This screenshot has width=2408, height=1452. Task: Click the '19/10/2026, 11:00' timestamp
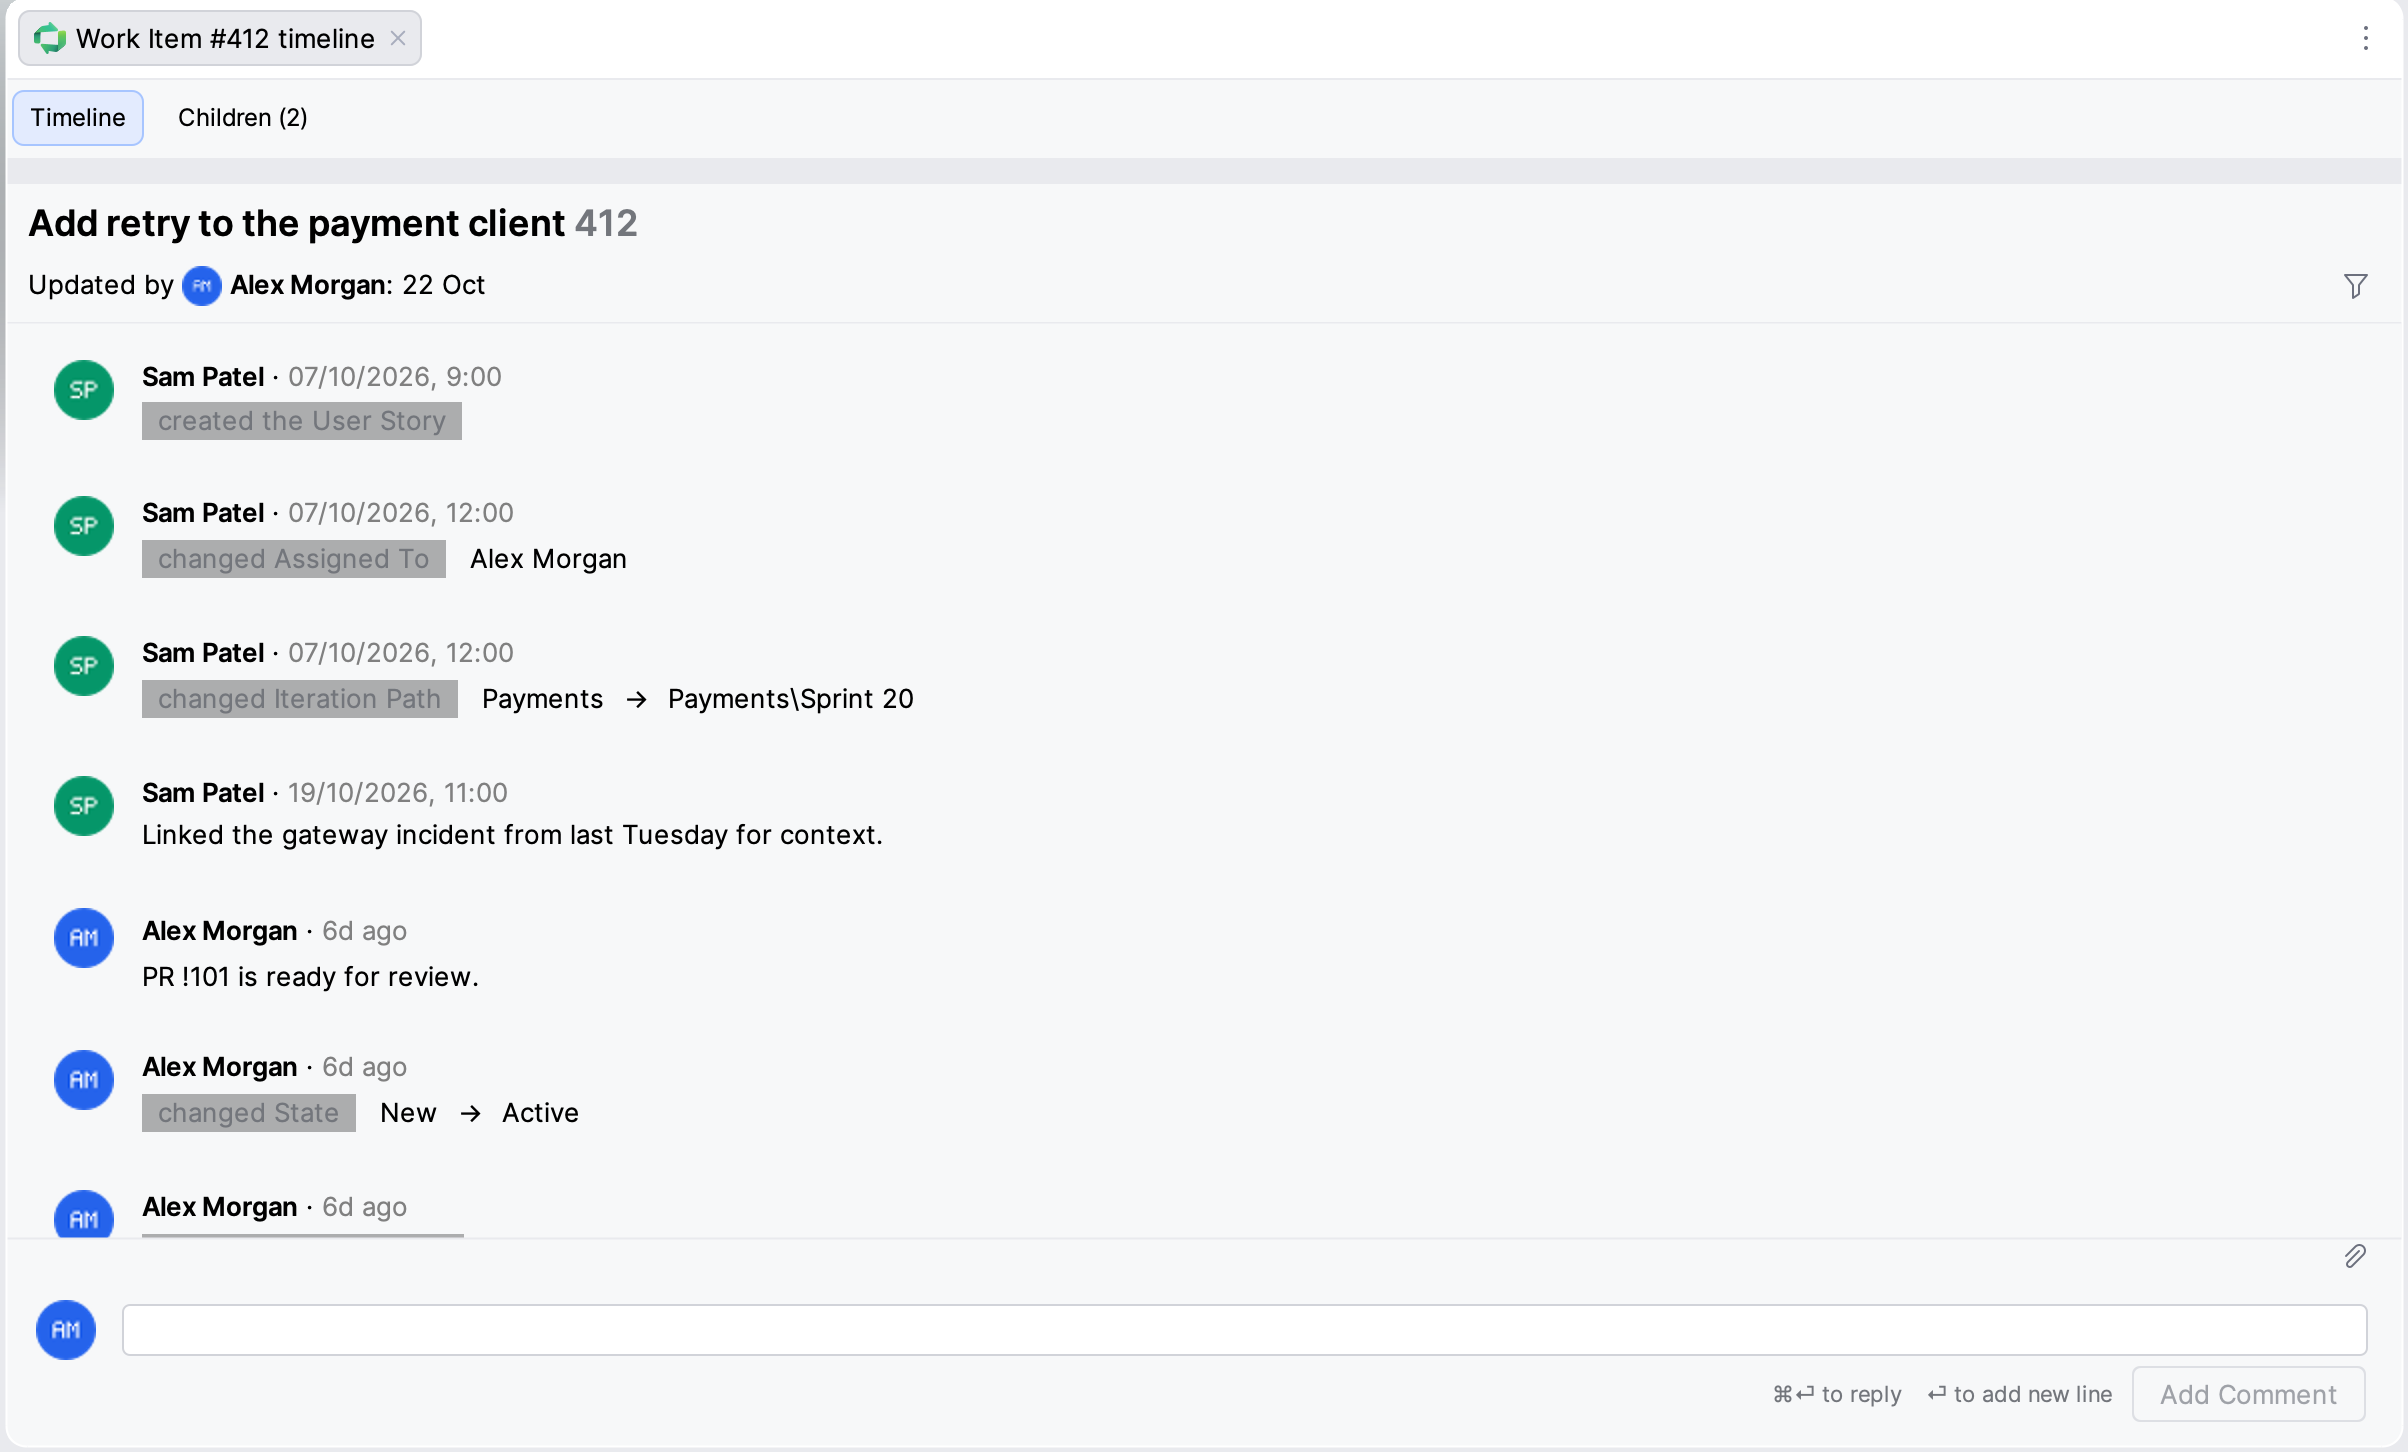click(398, 793)
